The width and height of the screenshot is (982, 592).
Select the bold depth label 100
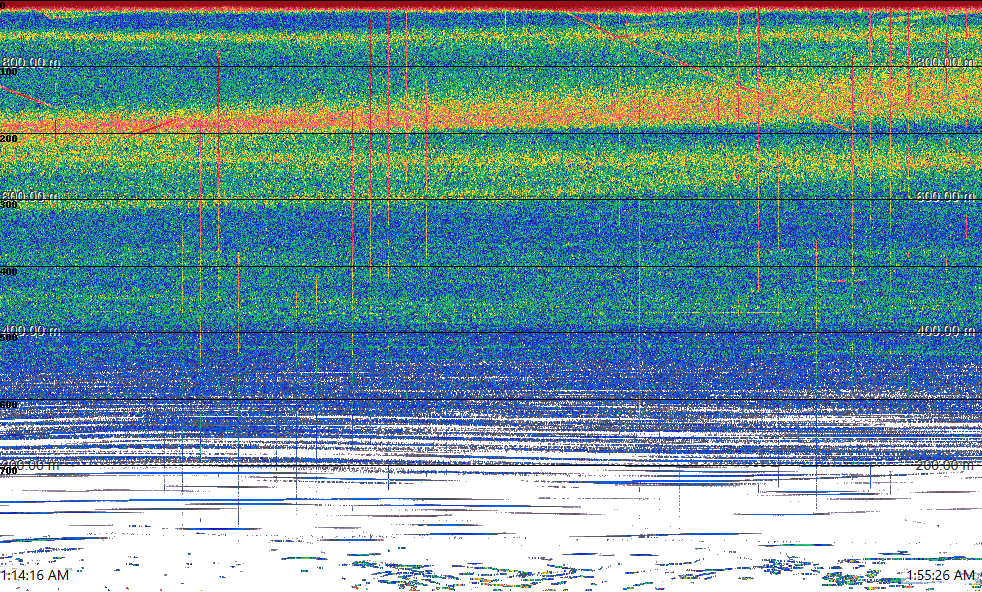tap(9, 71)
